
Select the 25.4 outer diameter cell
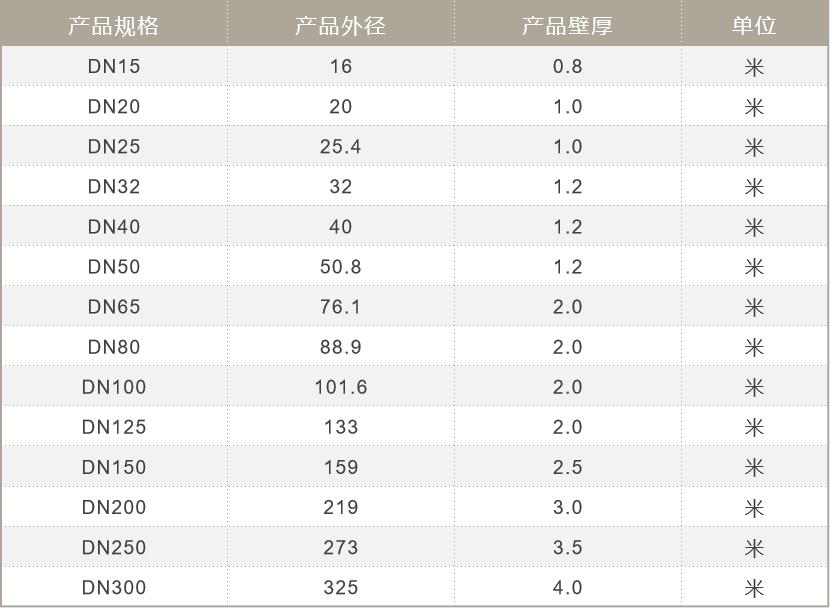(x=340, y=147)
